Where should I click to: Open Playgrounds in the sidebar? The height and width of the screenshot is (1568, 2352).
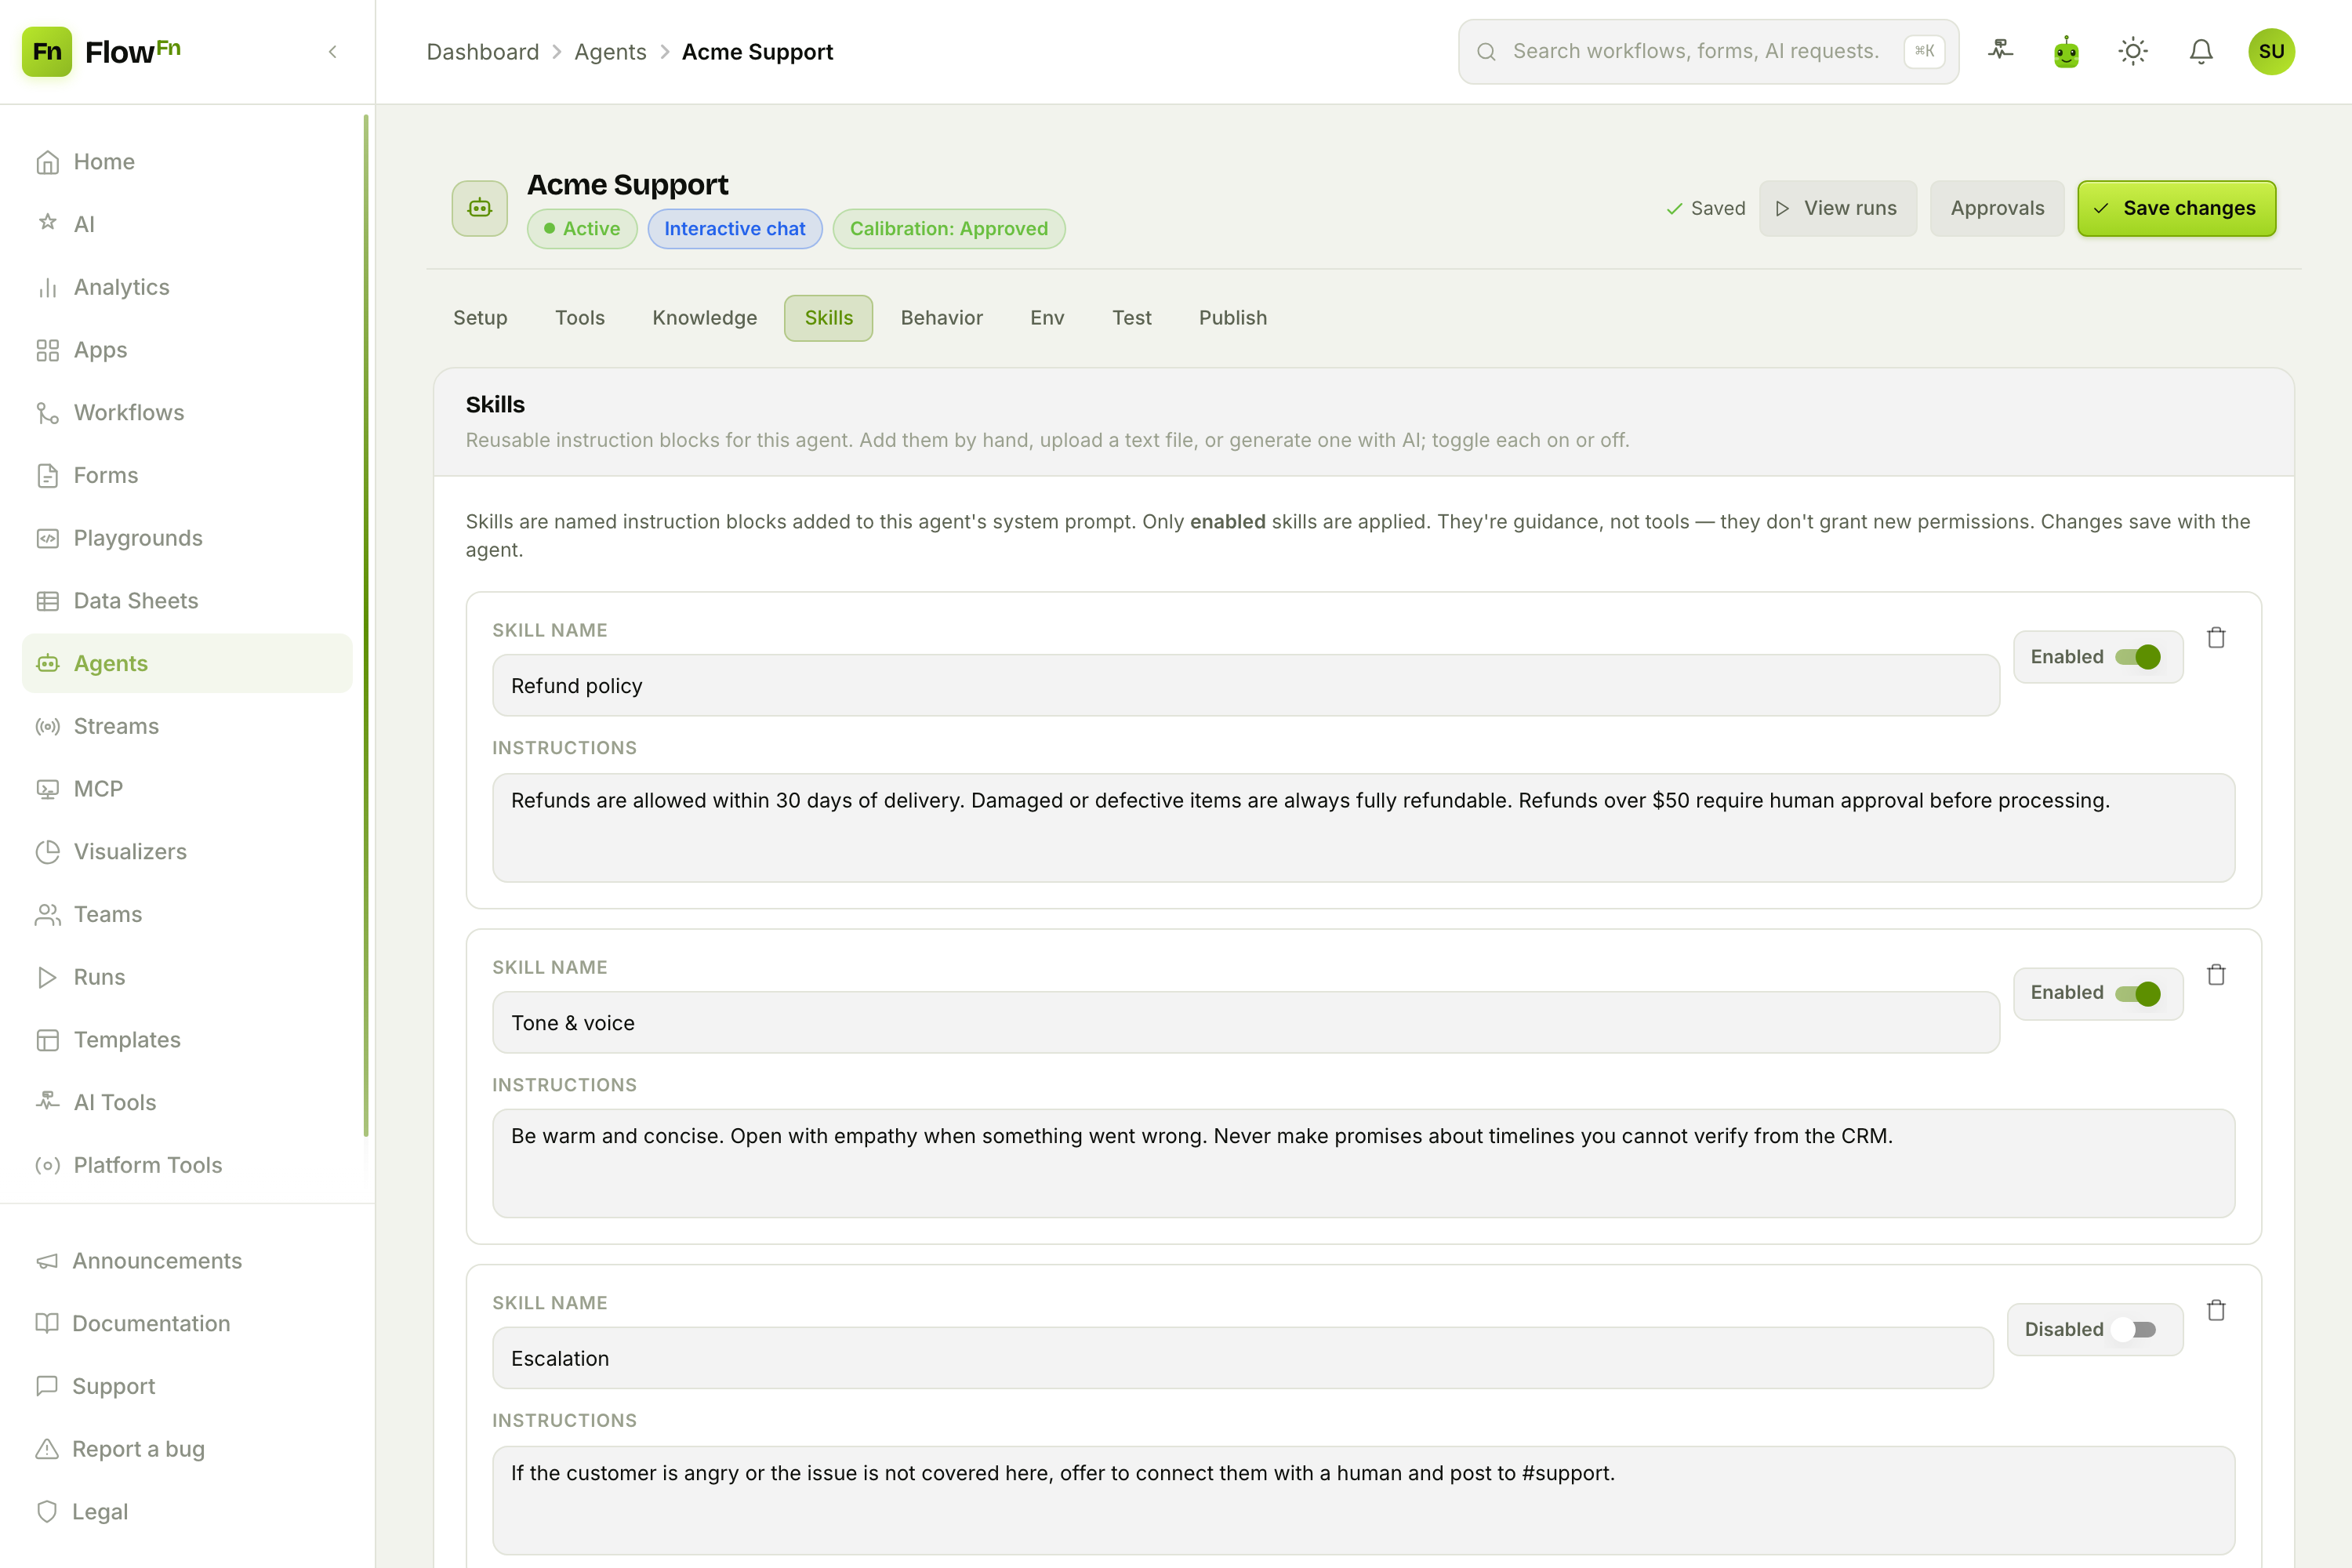(187, 538)
